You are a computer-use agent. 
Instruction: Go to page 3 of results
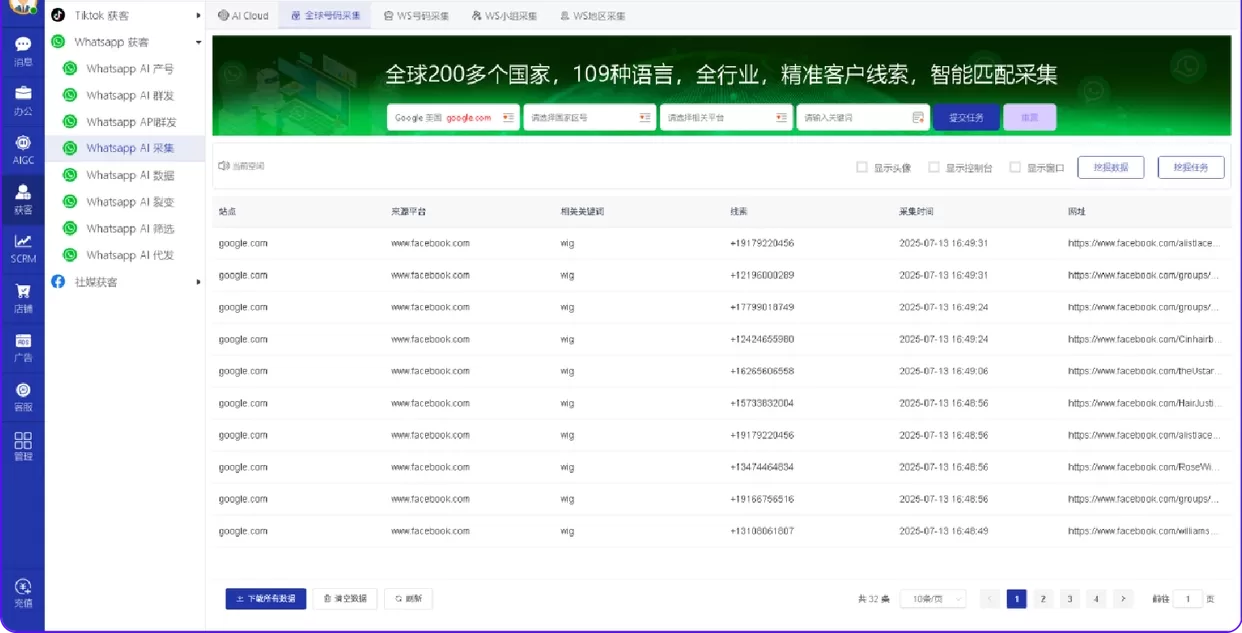click(x=1069, y=598)
